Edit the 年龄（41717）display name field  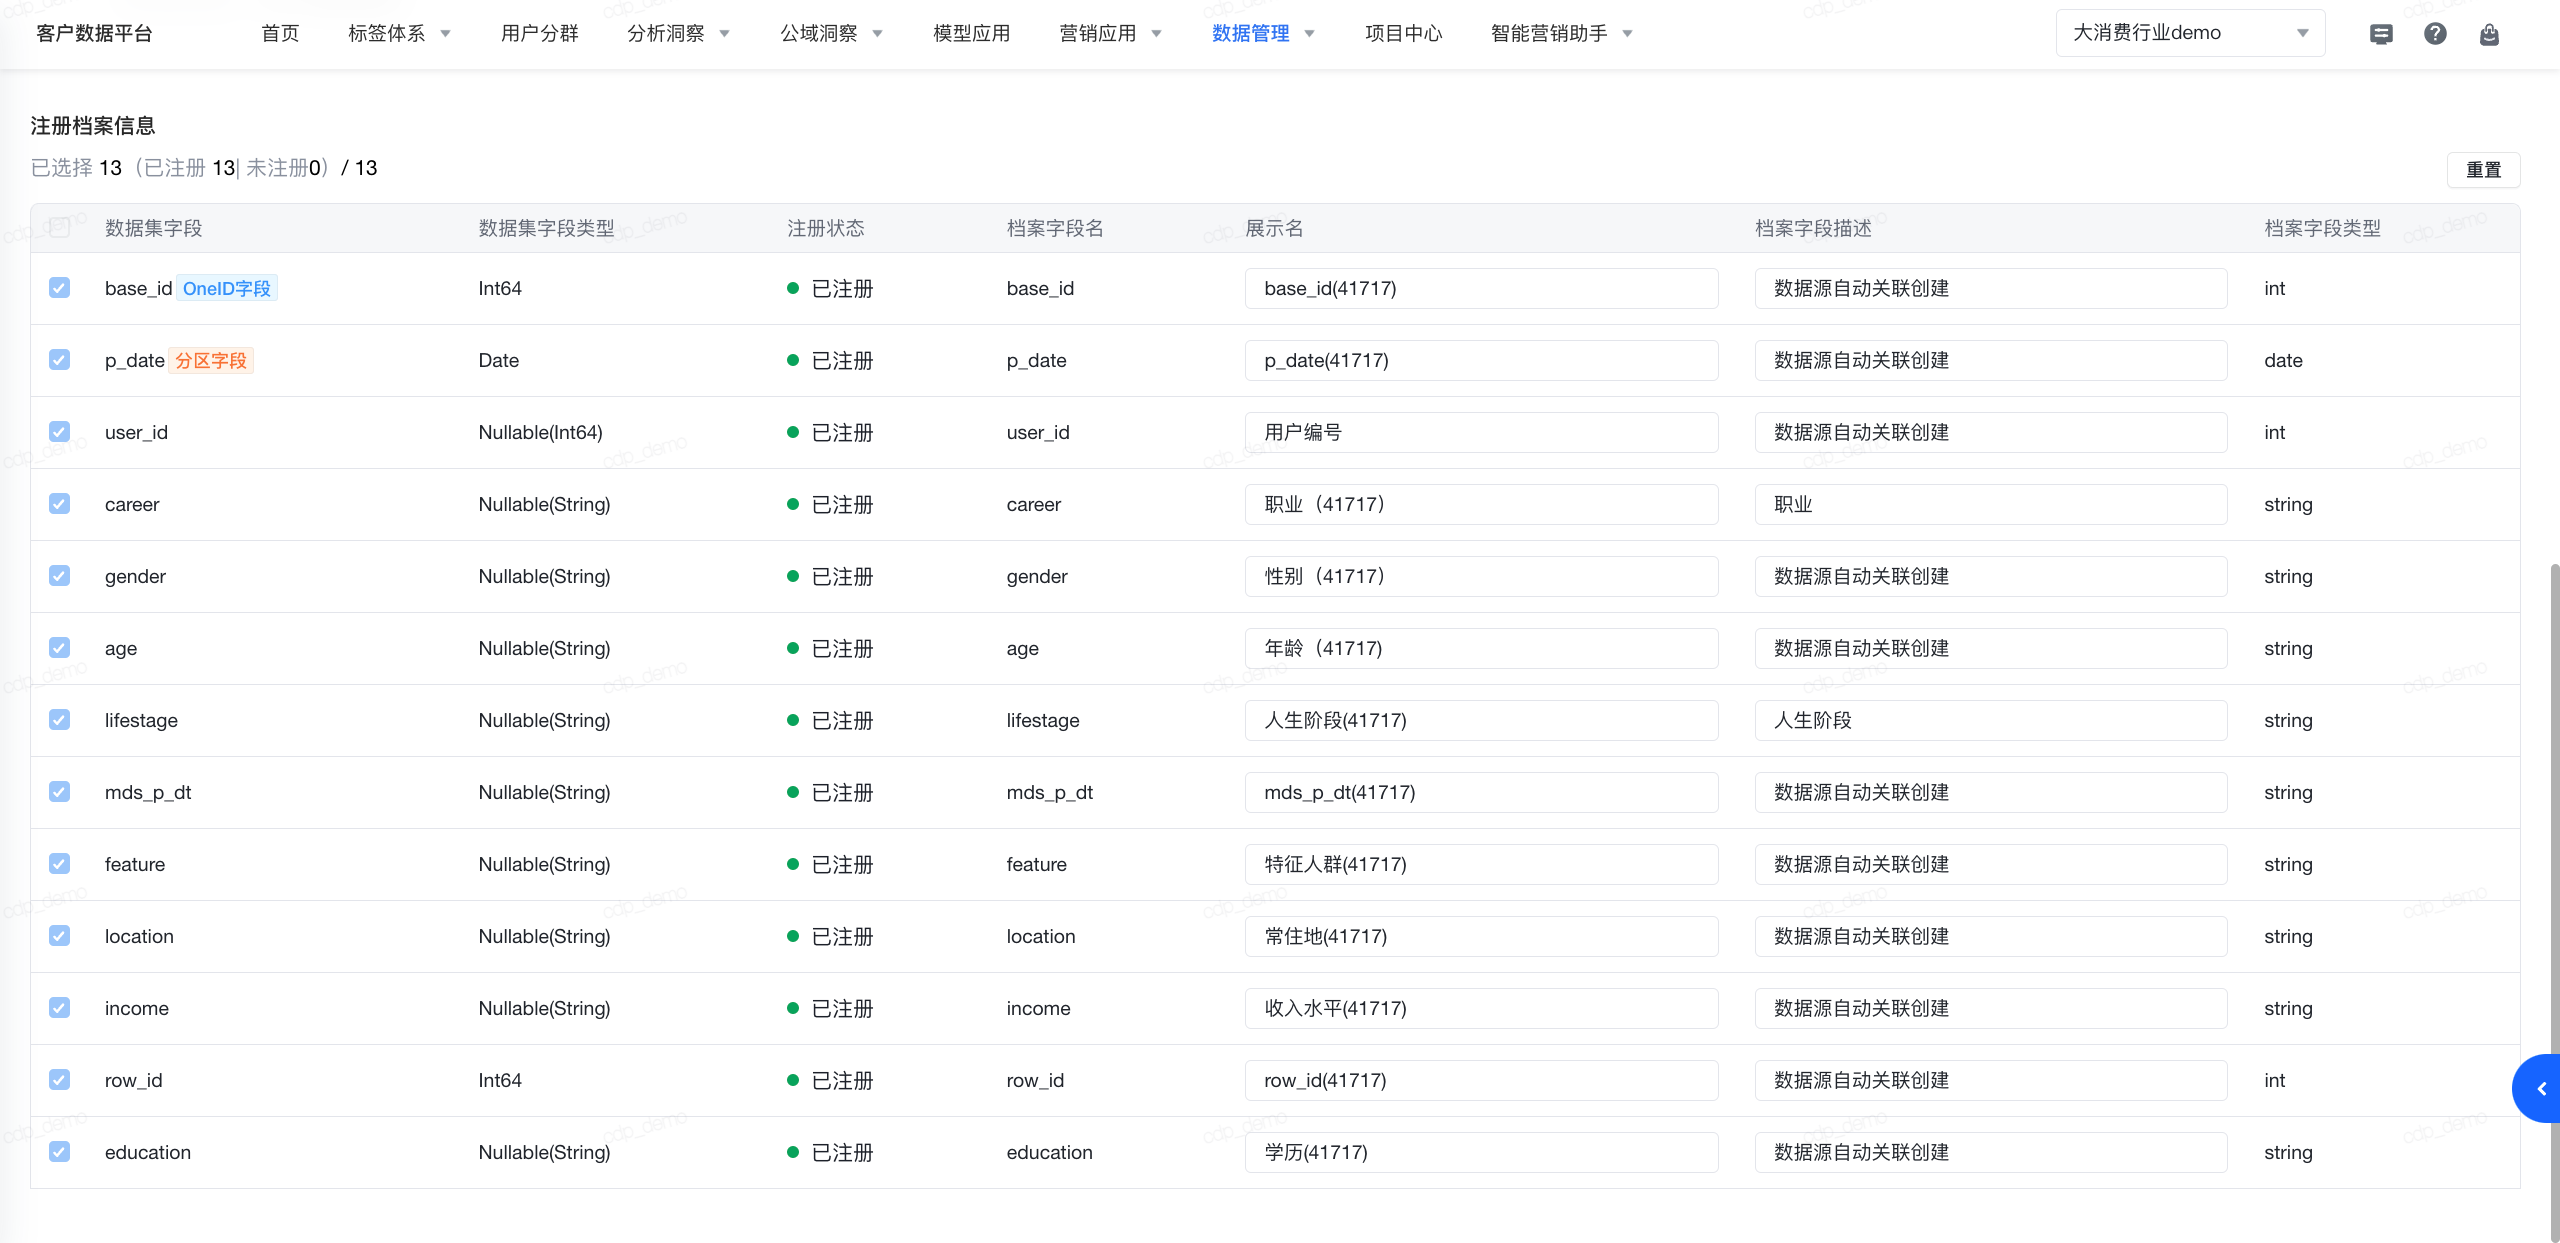(1481, 648)
